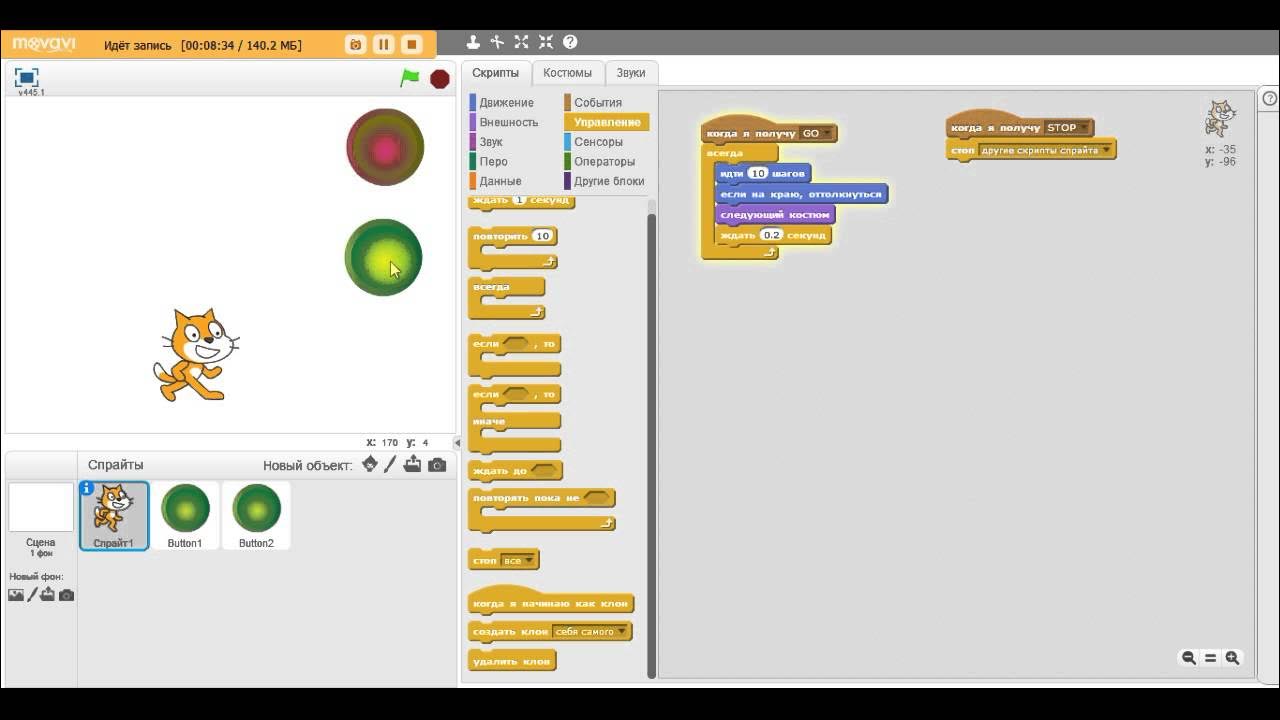Choose new sprite from library icon
Image resolution: width=1280 pixels, height=720 pixels.
click(370, 464)
